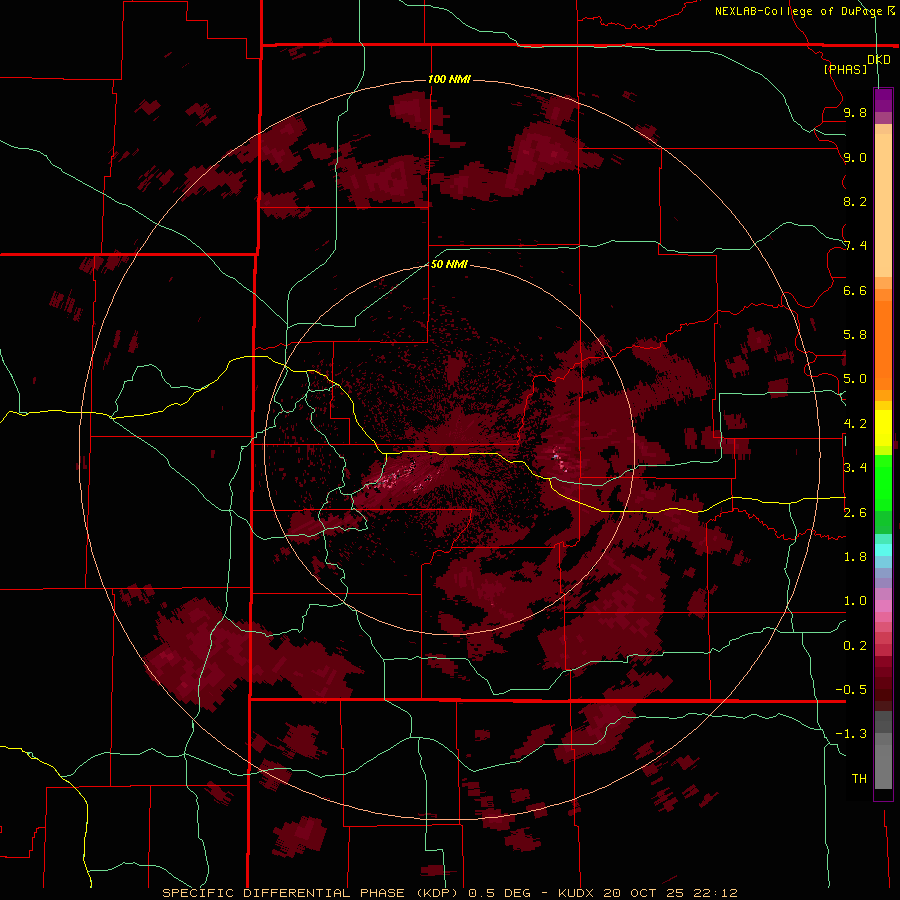The width and height of the screenshot is (900, 900).
Task: Click the [PHAS] legend label
Action: (x=845, y=69)
